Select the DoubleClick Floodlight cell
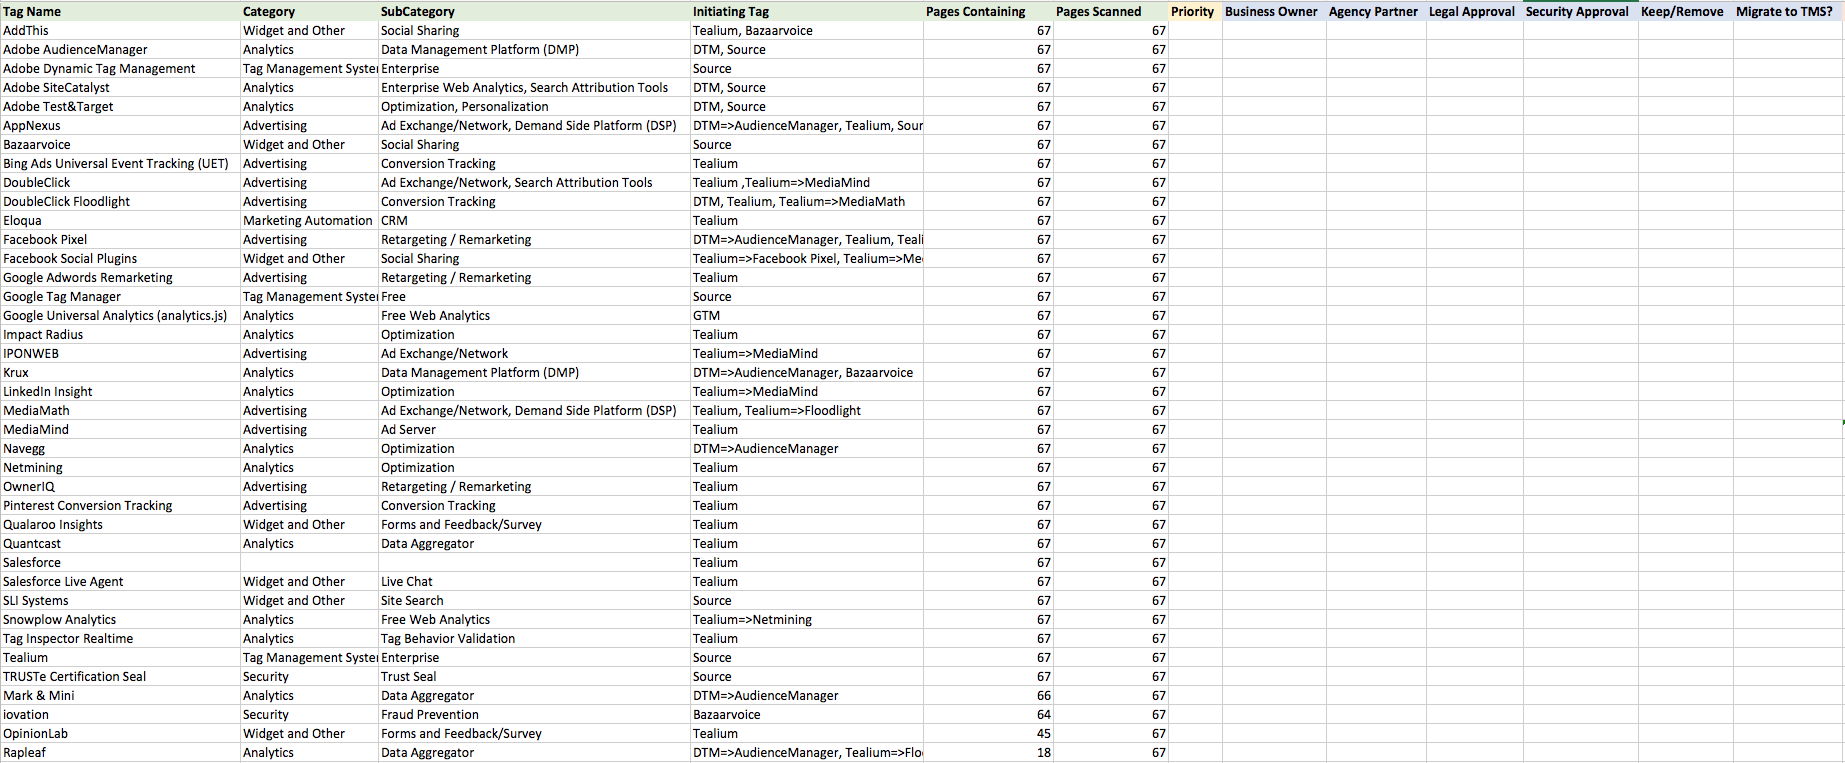Viewport: 1845px width, 763px height. tap(120, 201)
